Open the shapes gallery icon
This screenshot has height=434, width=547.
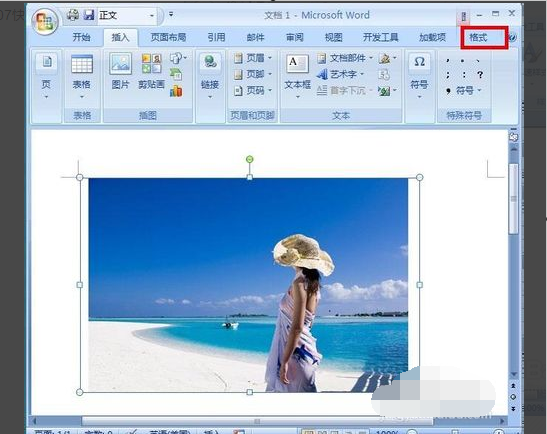tap(178, 58)
